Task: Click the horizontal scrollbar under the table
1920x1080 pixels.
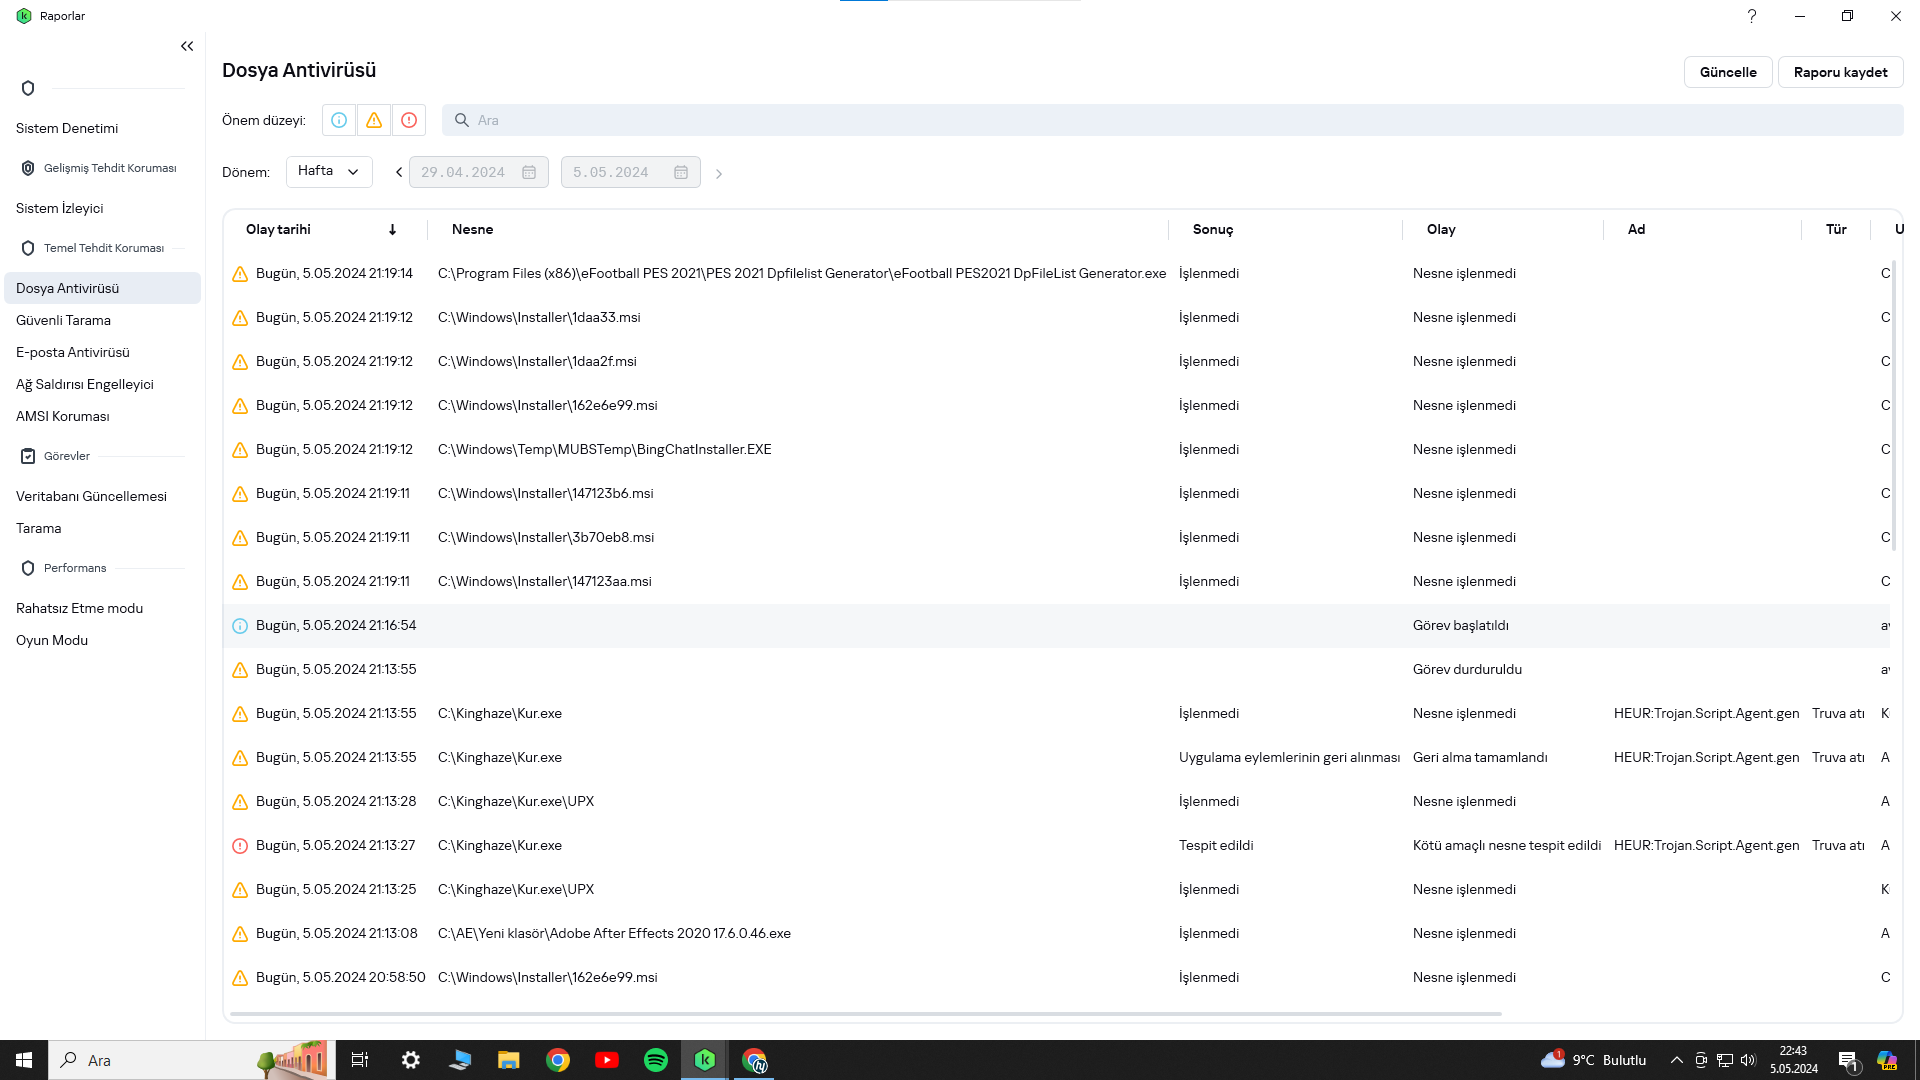Action: point(865,1013)
